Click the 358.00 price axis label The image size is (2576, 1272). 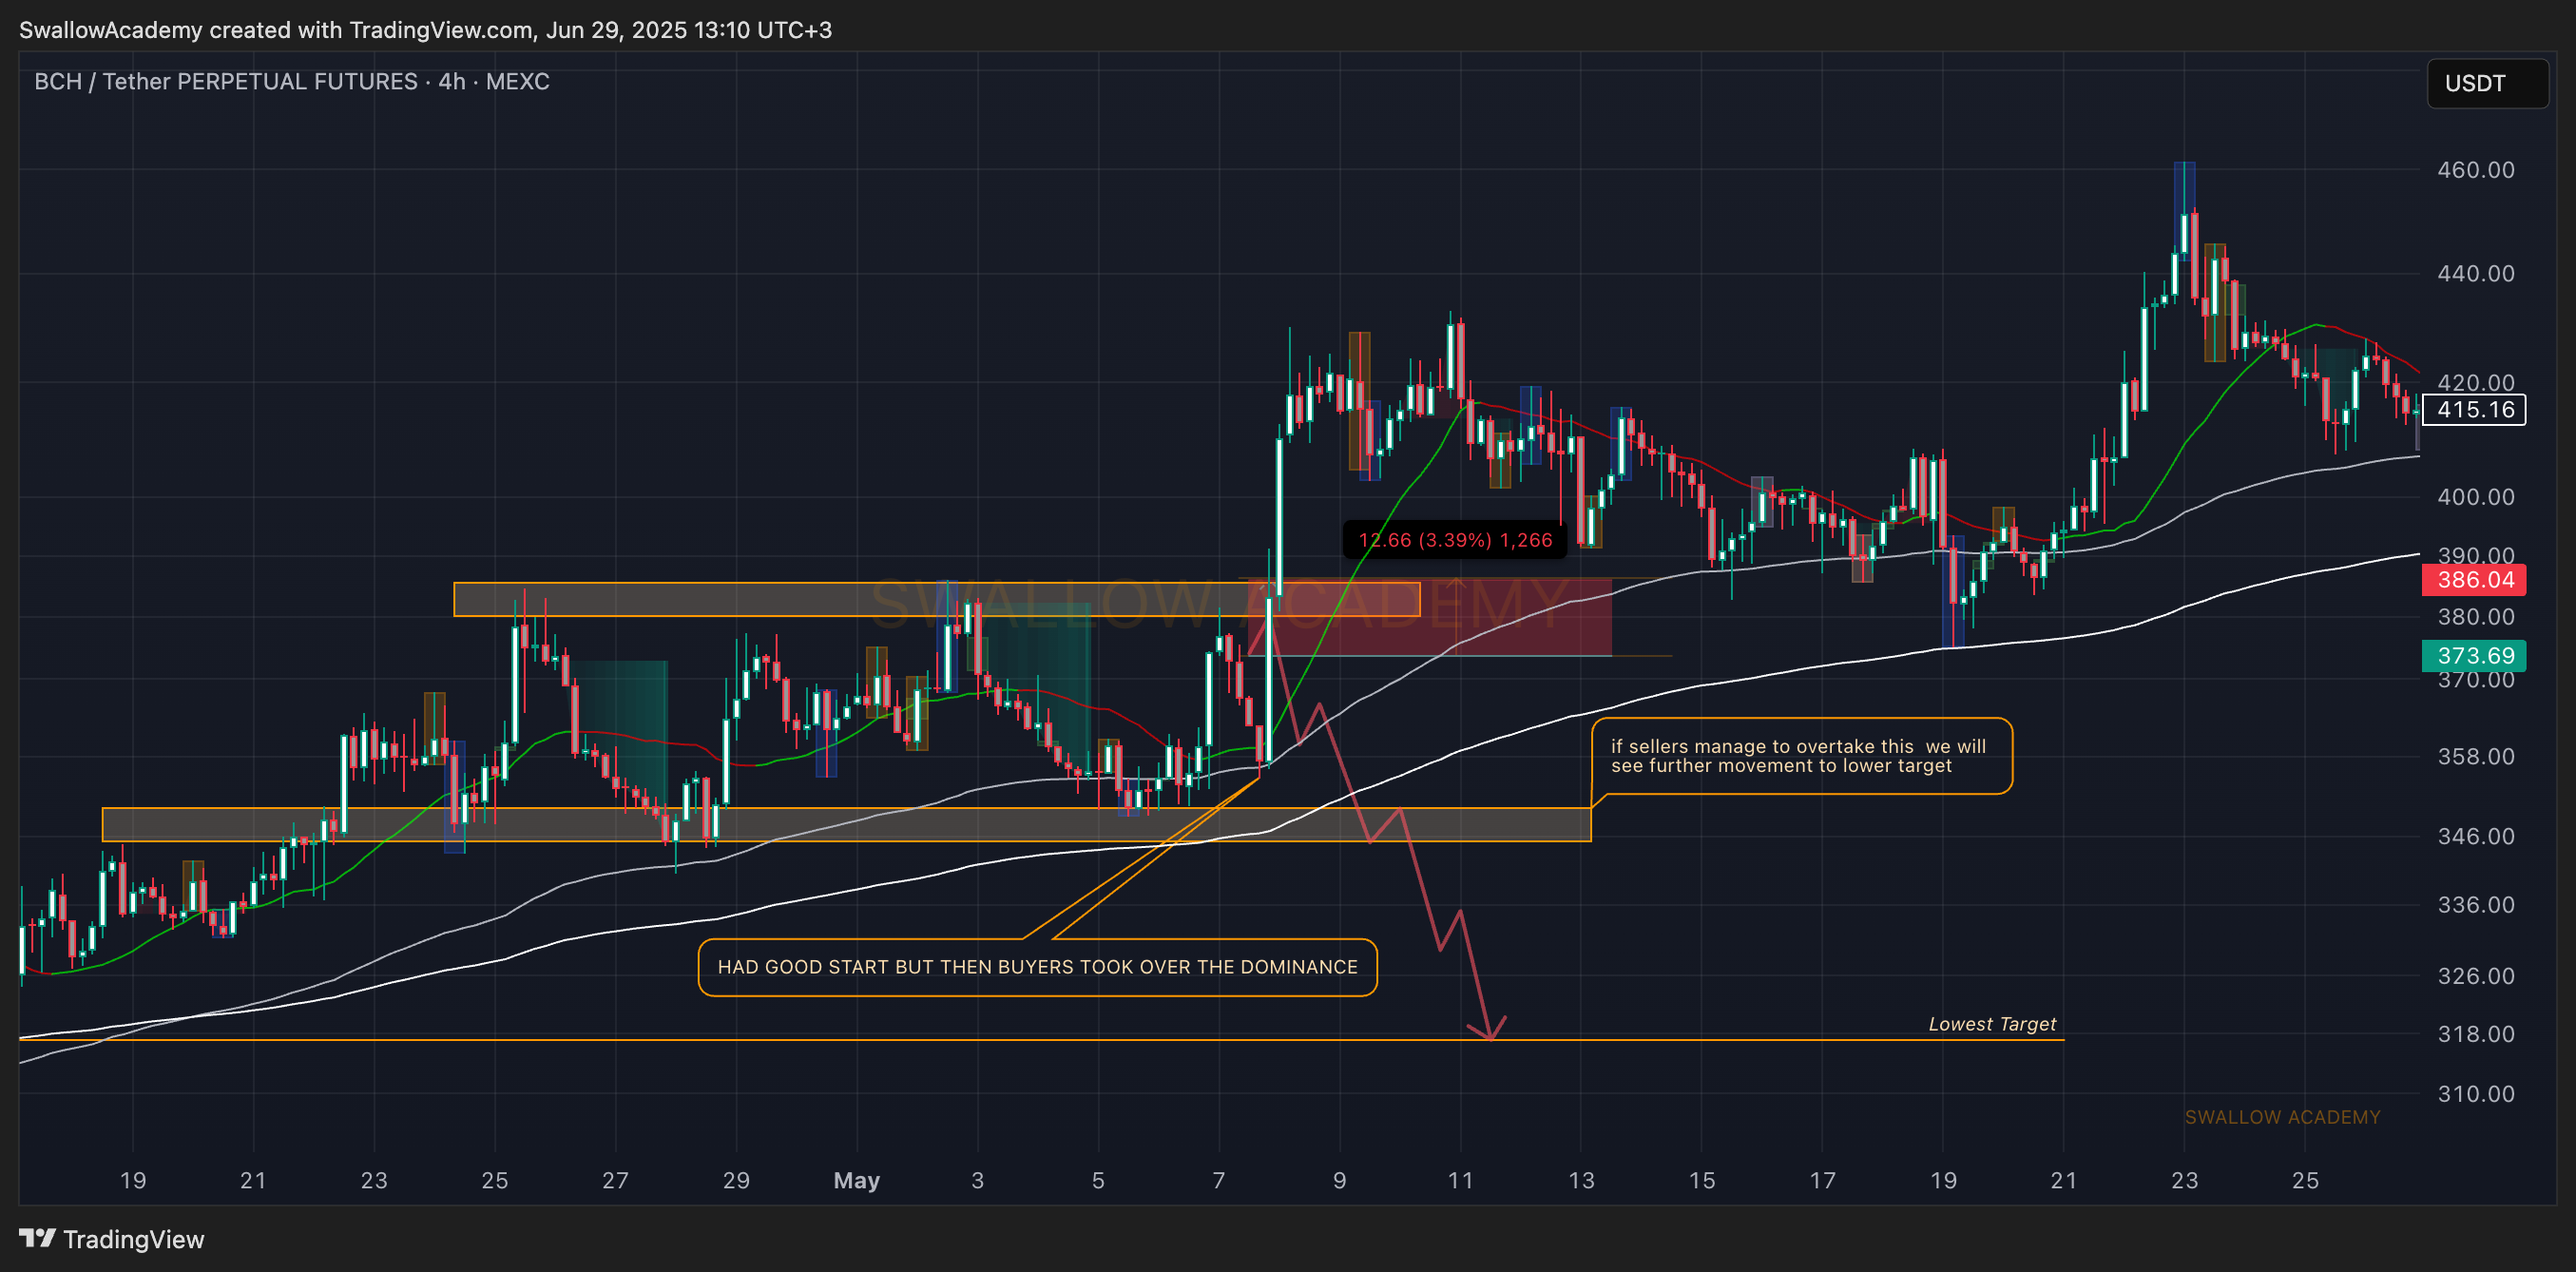[2475, 756]
